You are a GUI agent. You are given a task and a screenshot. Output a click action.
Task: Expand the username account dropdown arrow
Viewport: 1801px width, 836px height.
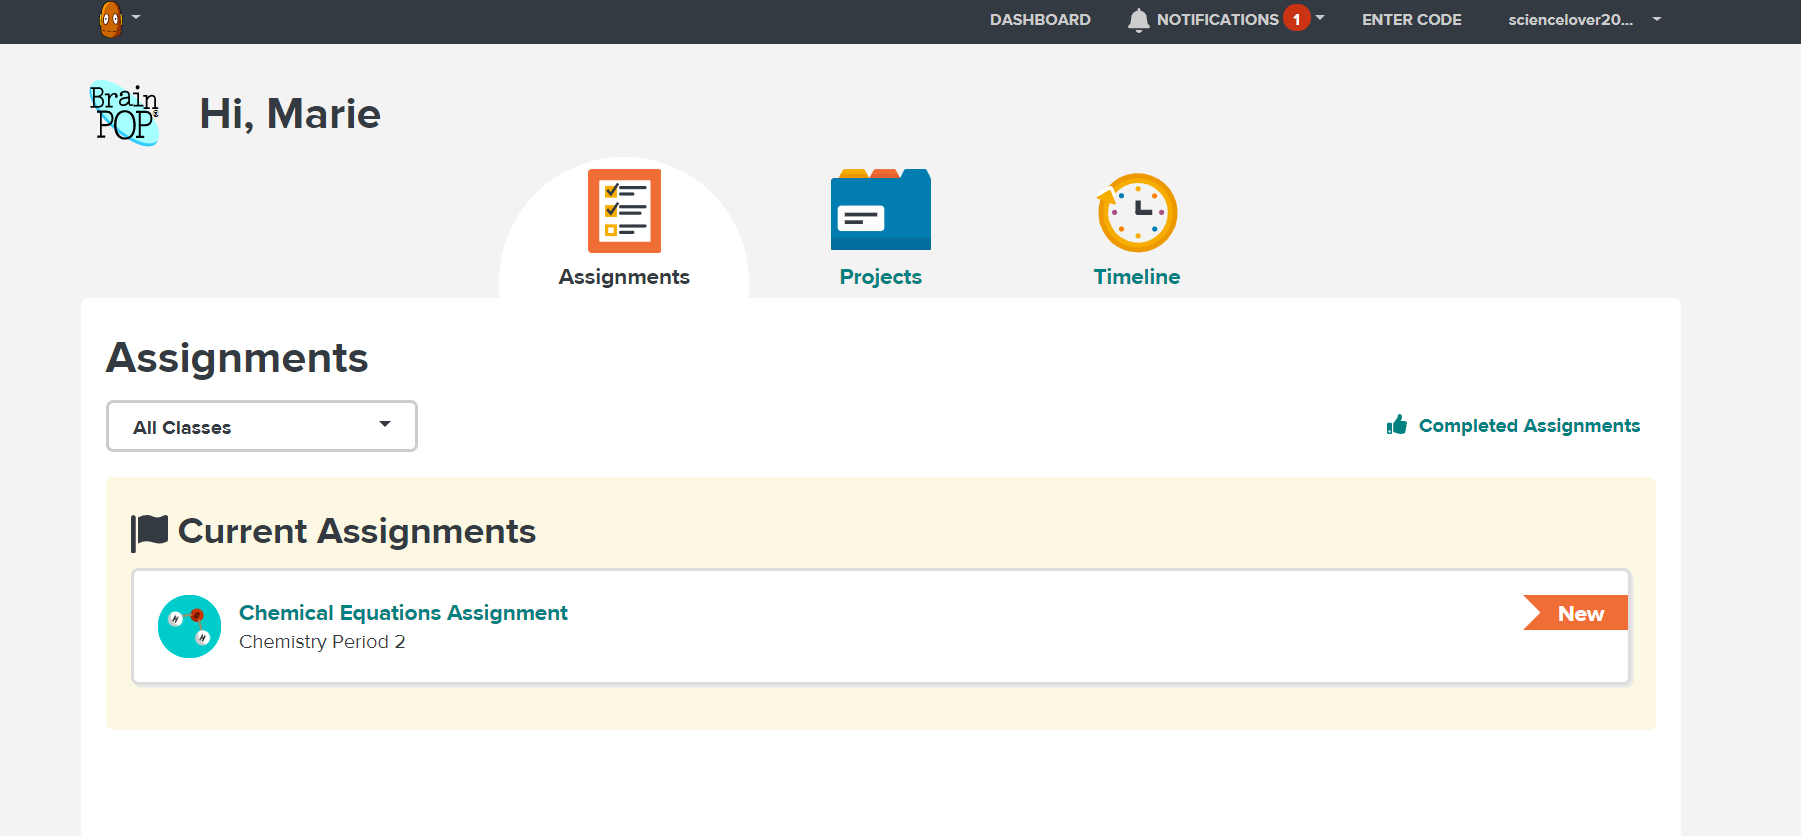click(x=1657, y=19)
